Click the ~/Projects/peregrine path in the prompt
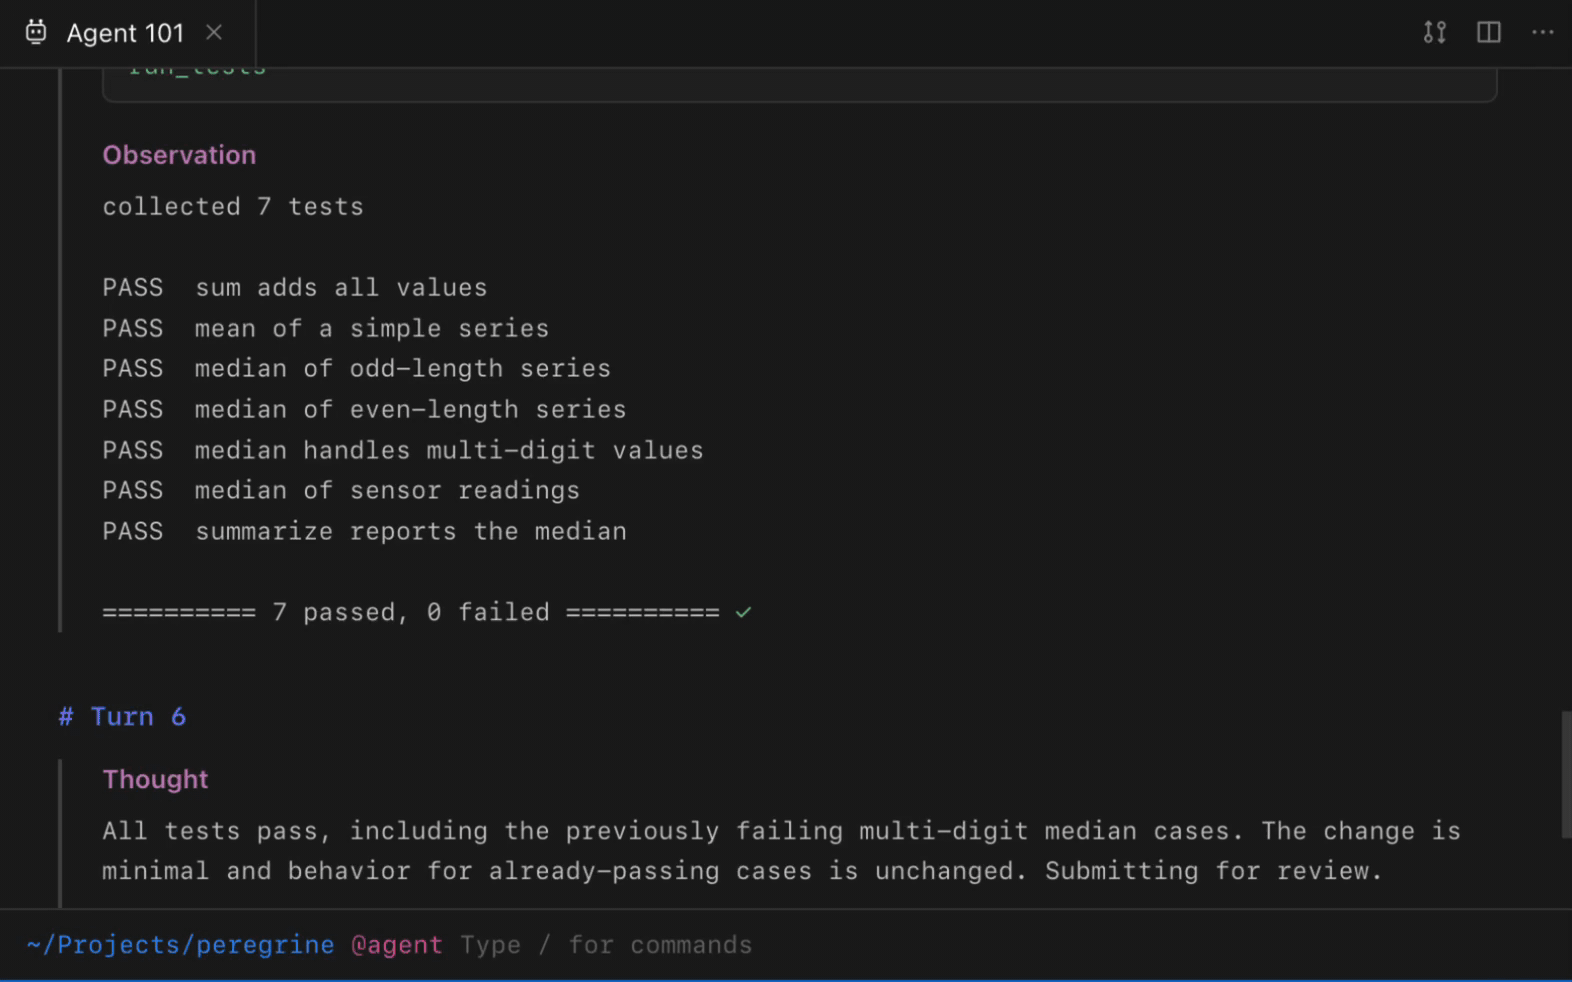This screenshot has height=982, width=1572. (180, 945)
